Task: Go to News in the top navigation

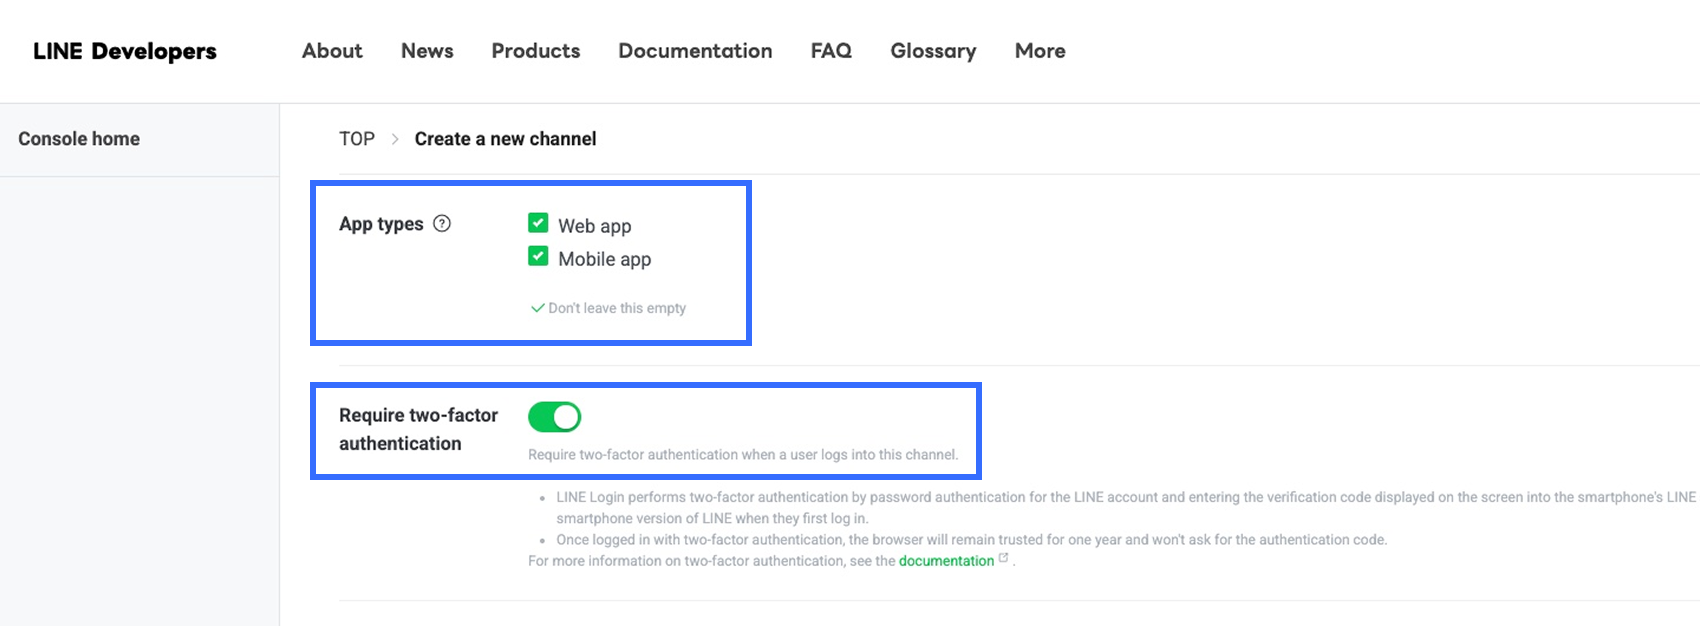Action: click(427, 51)
